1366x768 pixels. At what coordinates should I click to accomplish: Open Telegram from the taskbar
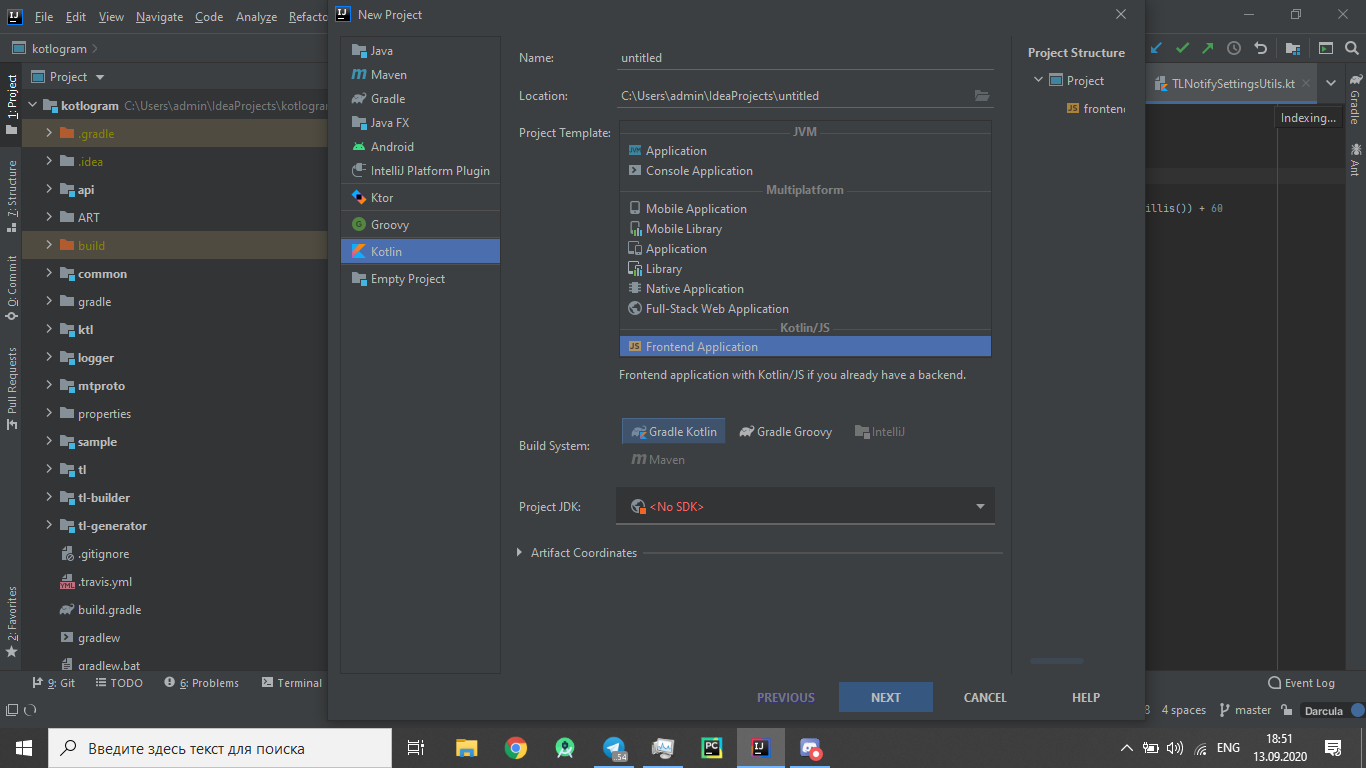(614, 748)
